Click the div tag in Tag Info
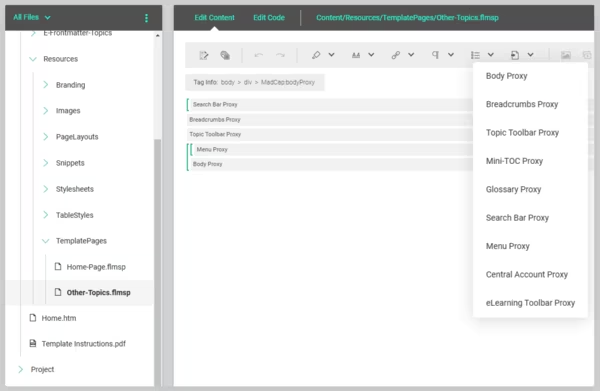Image resolution: width=600 pixels, height=391 pixels. [x=248, y=82]
